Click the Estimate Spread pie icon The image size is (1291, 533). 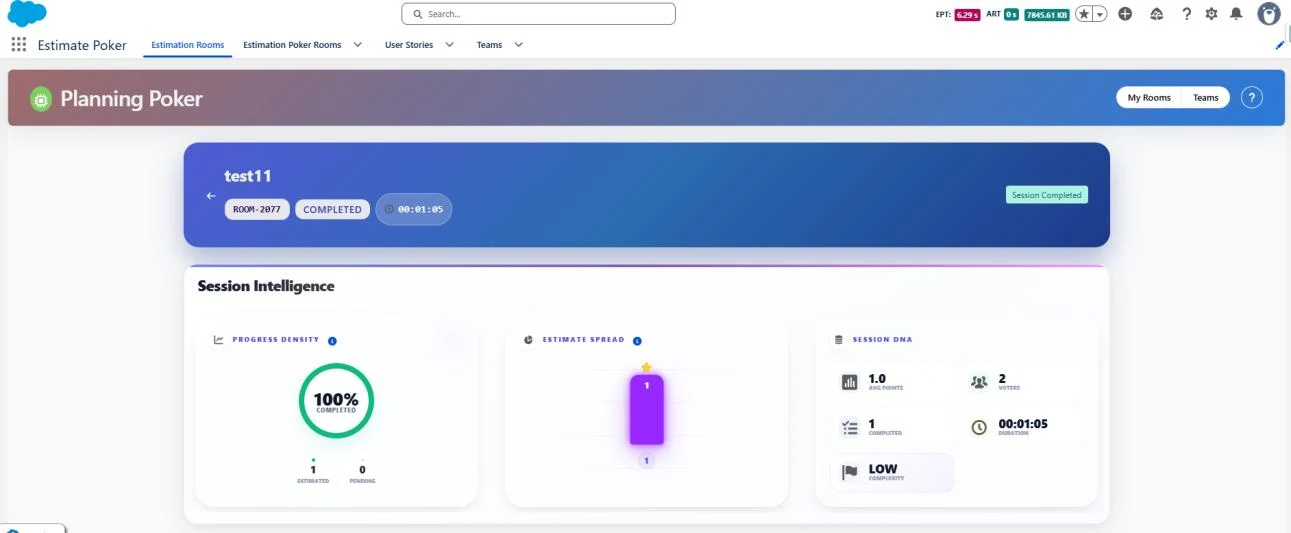pyautogui.click(x=529, y=340)
